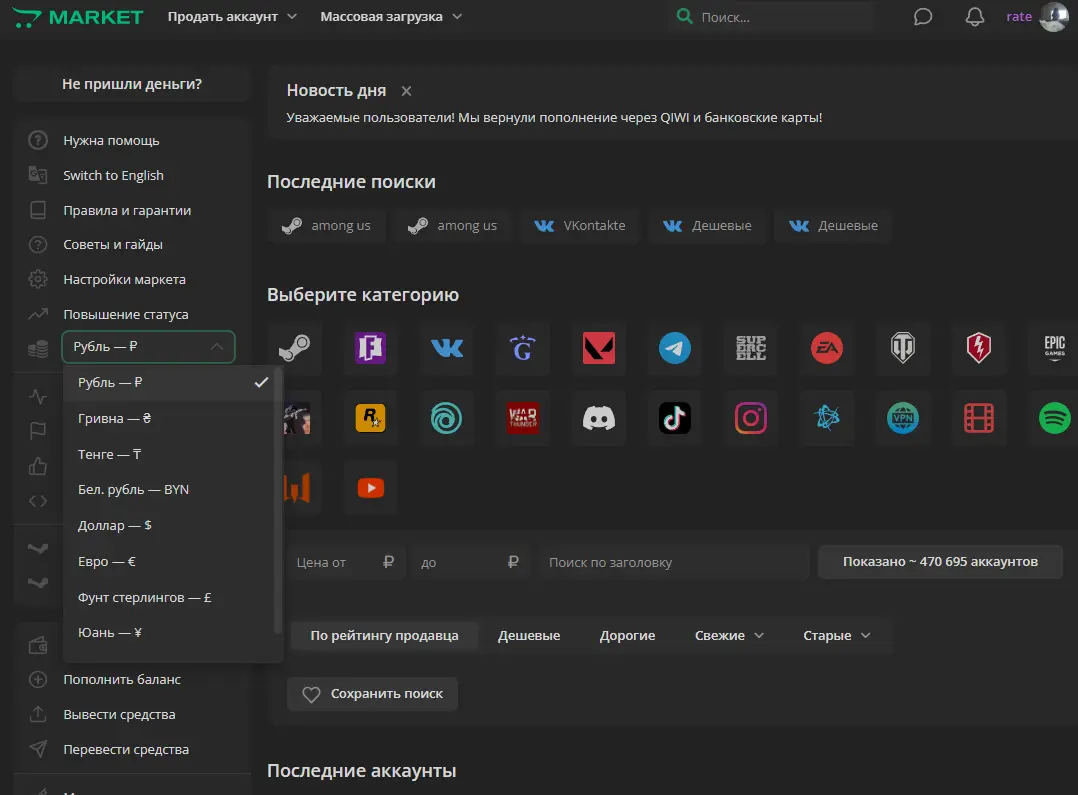Choose the Telegram category icon
The image size is (1078, 795).
click(675, 348)
